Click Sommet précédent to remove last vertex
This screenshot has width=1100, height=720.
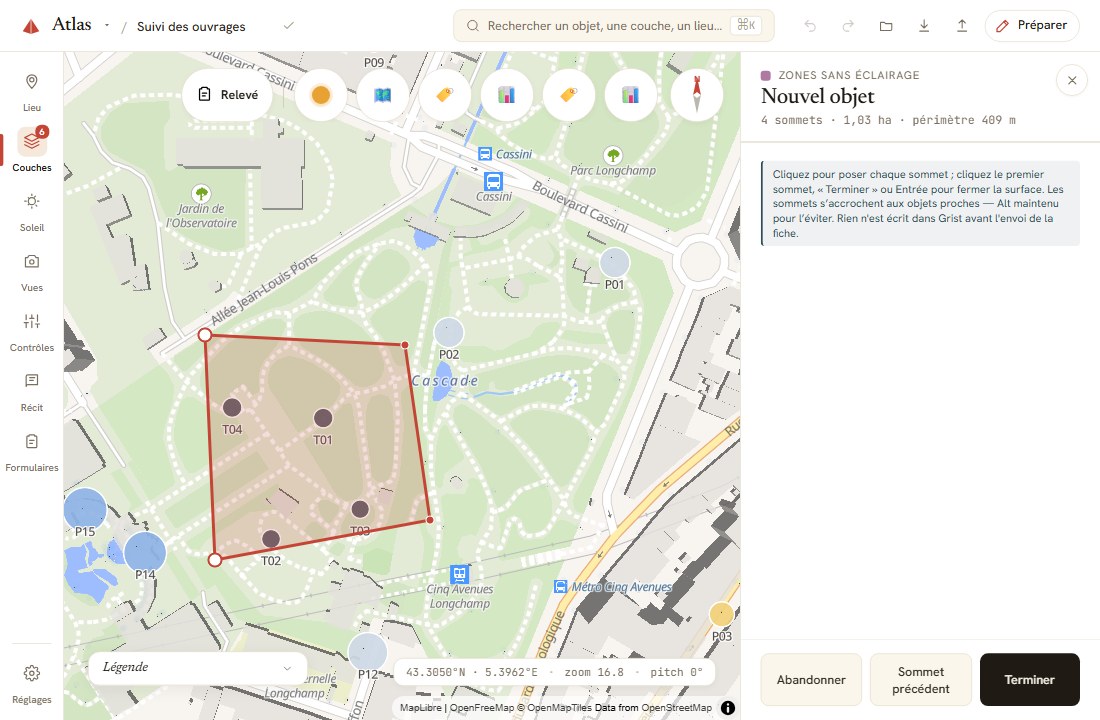[920, 679]
